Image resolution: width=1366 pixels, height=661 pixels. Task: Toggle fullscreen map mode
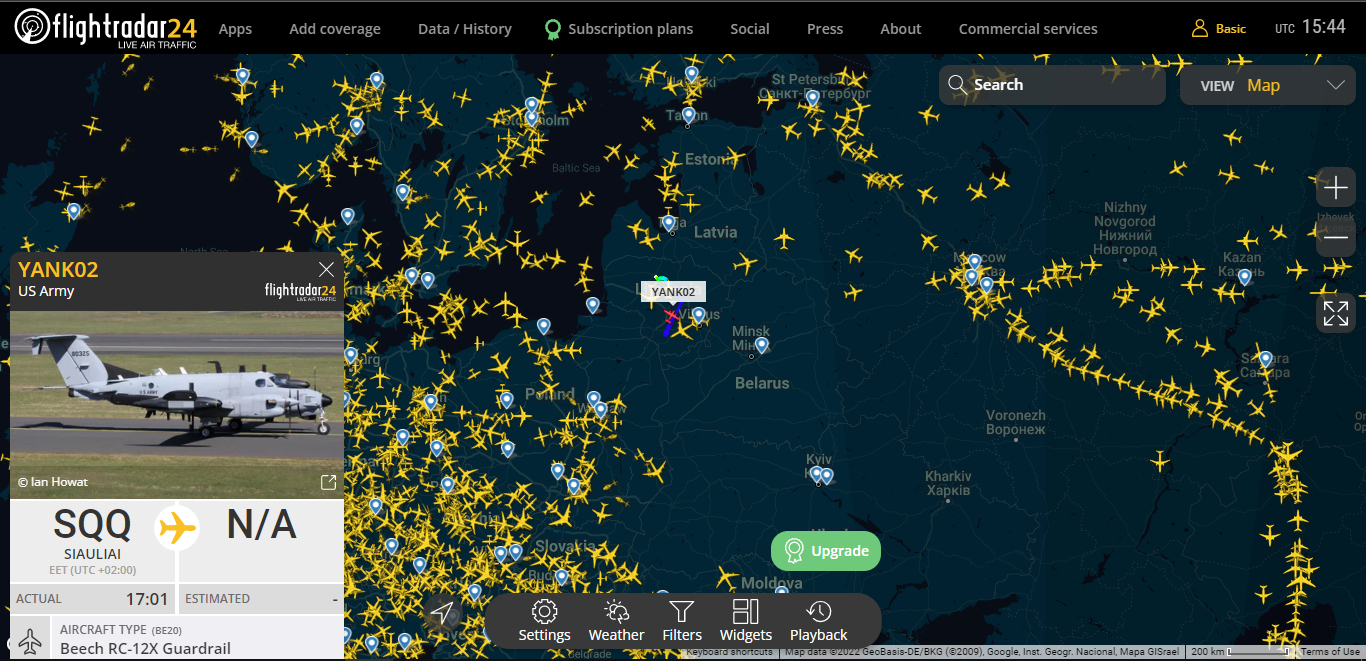(1336, 313)
